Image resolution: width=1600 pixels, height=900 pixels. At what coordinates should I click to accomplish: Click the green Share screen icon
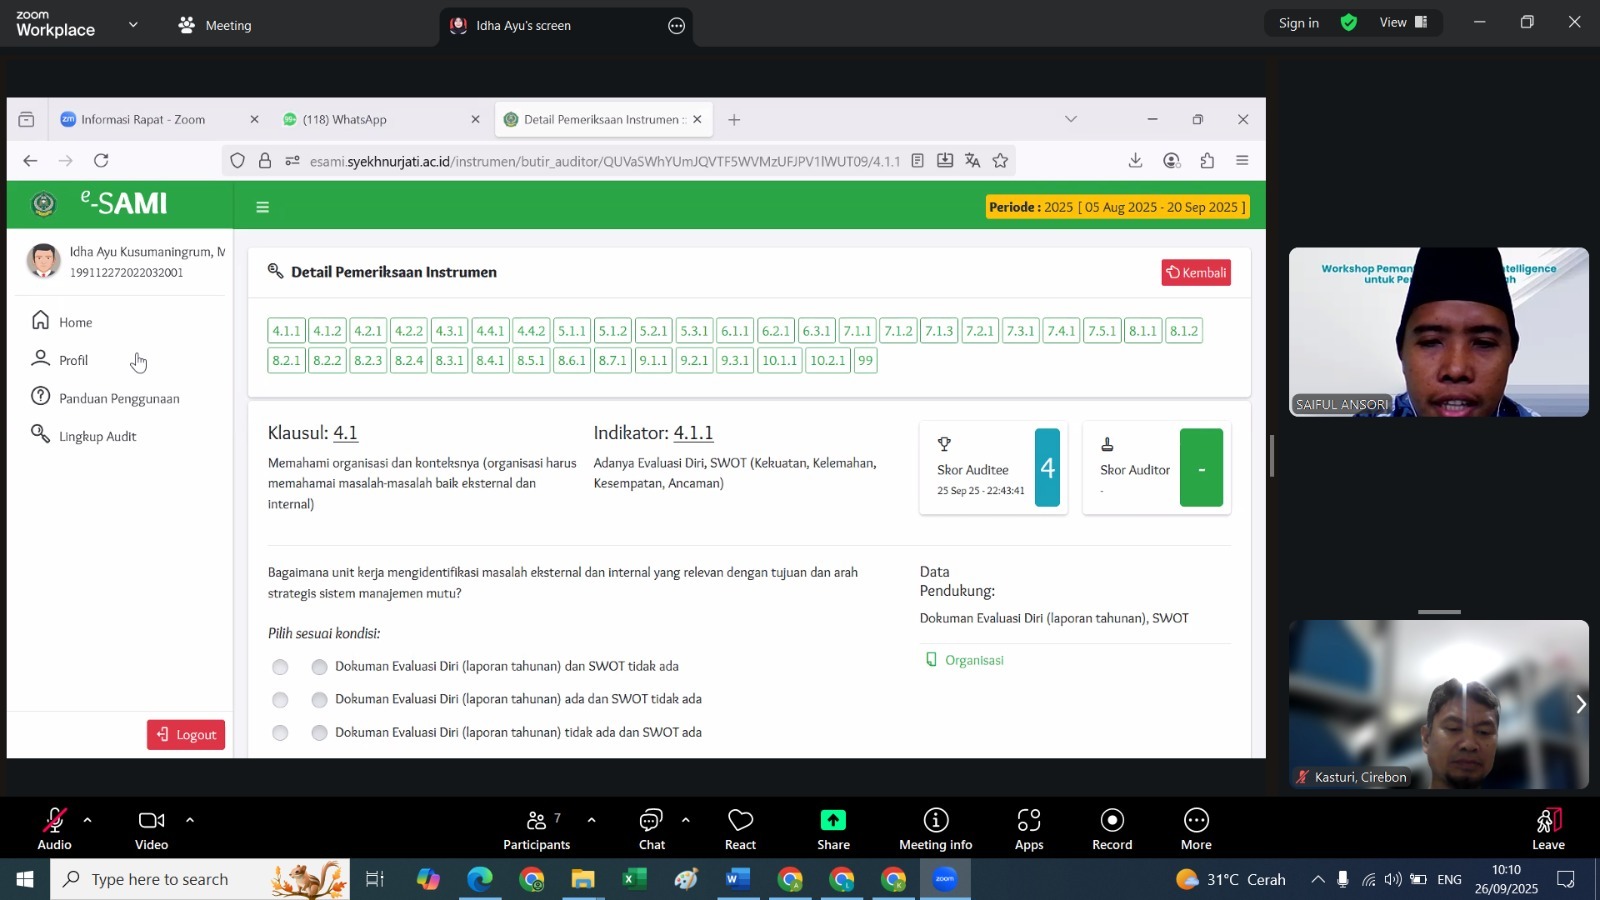tap(833, 821)
